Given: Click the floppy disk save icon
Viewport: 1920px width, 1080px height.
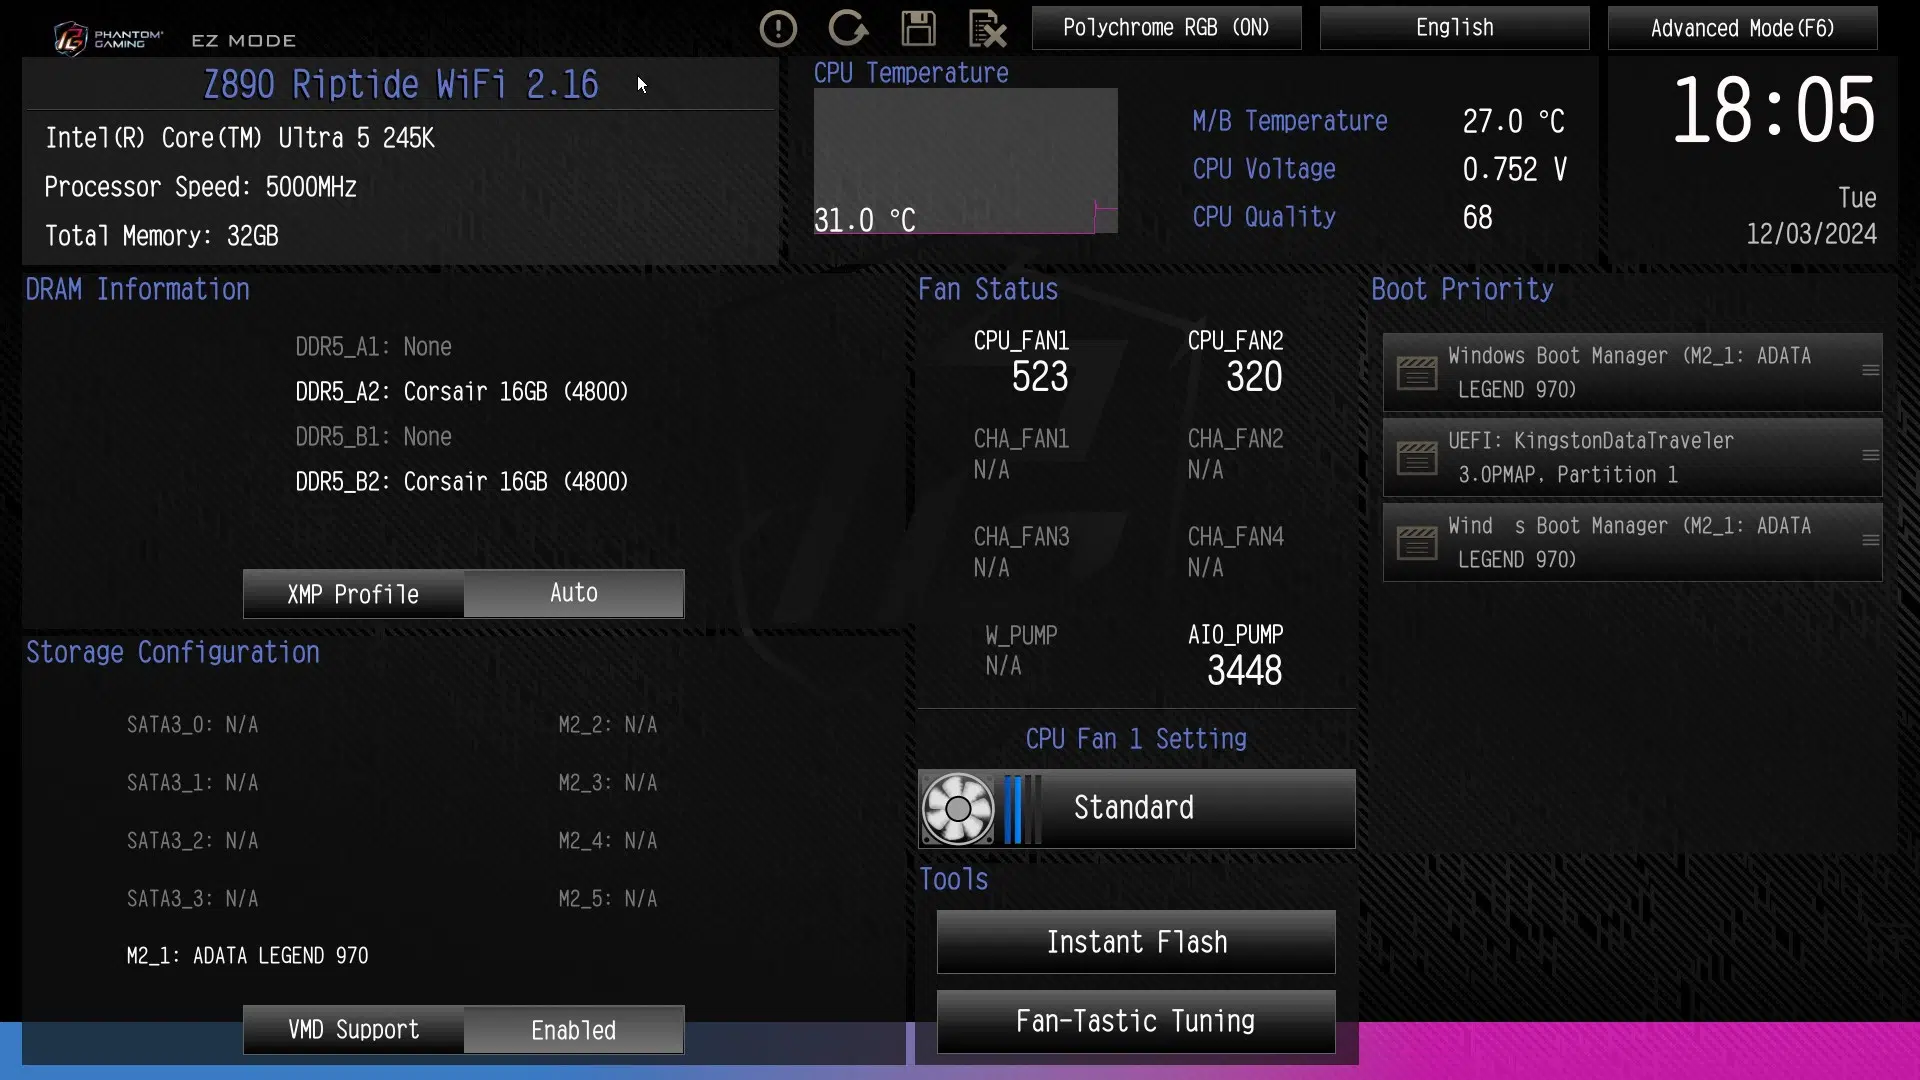Looking at the screenshot, I should point(918,28).
